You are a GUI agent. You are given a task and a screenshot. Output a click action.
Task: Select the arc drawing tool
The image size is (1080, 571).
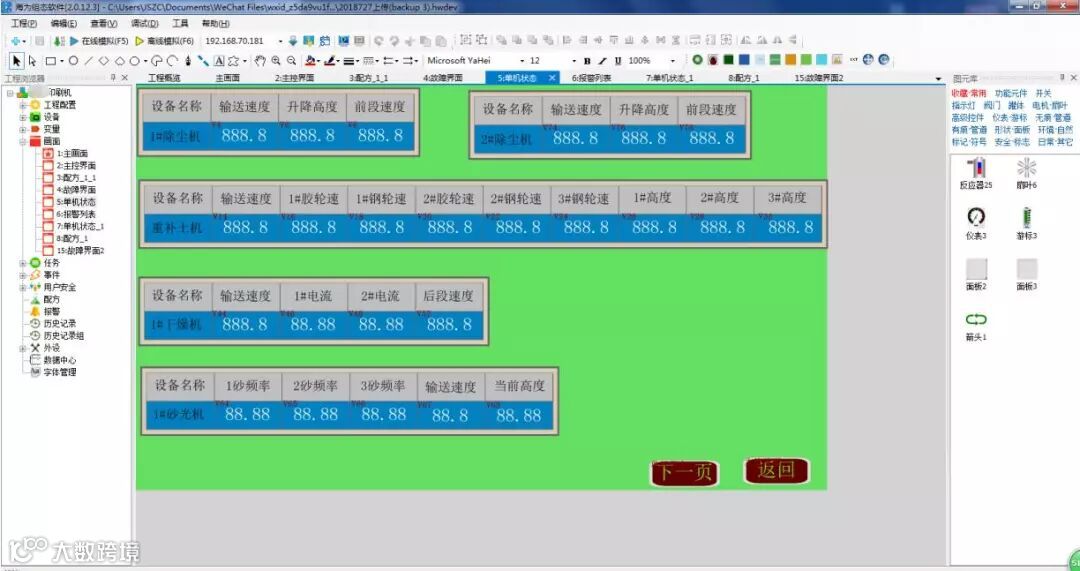[172, 61]
